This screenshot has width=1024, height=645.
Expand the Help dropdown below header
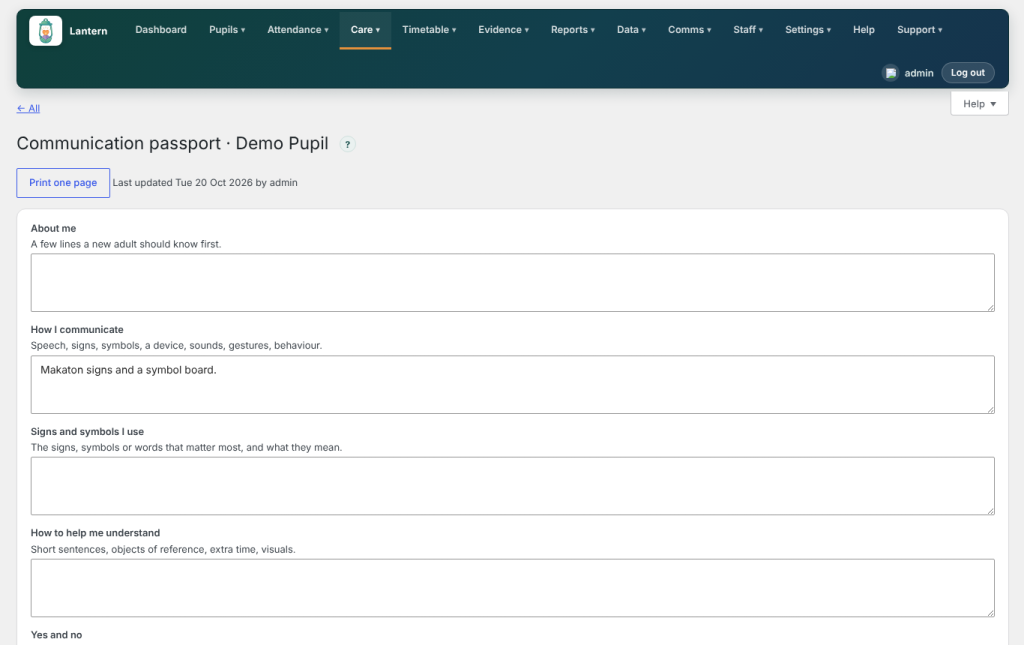[x=979, y=104]
